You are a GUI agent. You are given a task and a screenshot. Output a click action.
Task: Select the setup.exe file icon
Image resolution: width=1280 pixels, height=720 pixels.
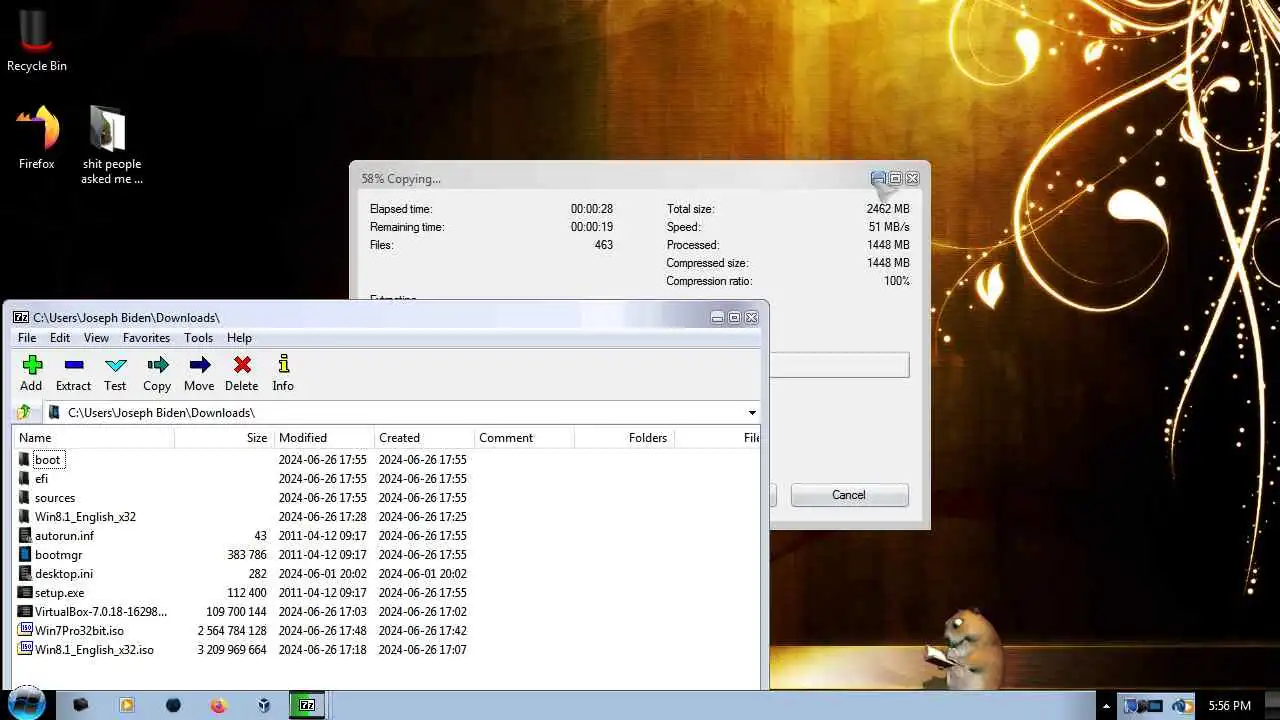coord(25,592)
